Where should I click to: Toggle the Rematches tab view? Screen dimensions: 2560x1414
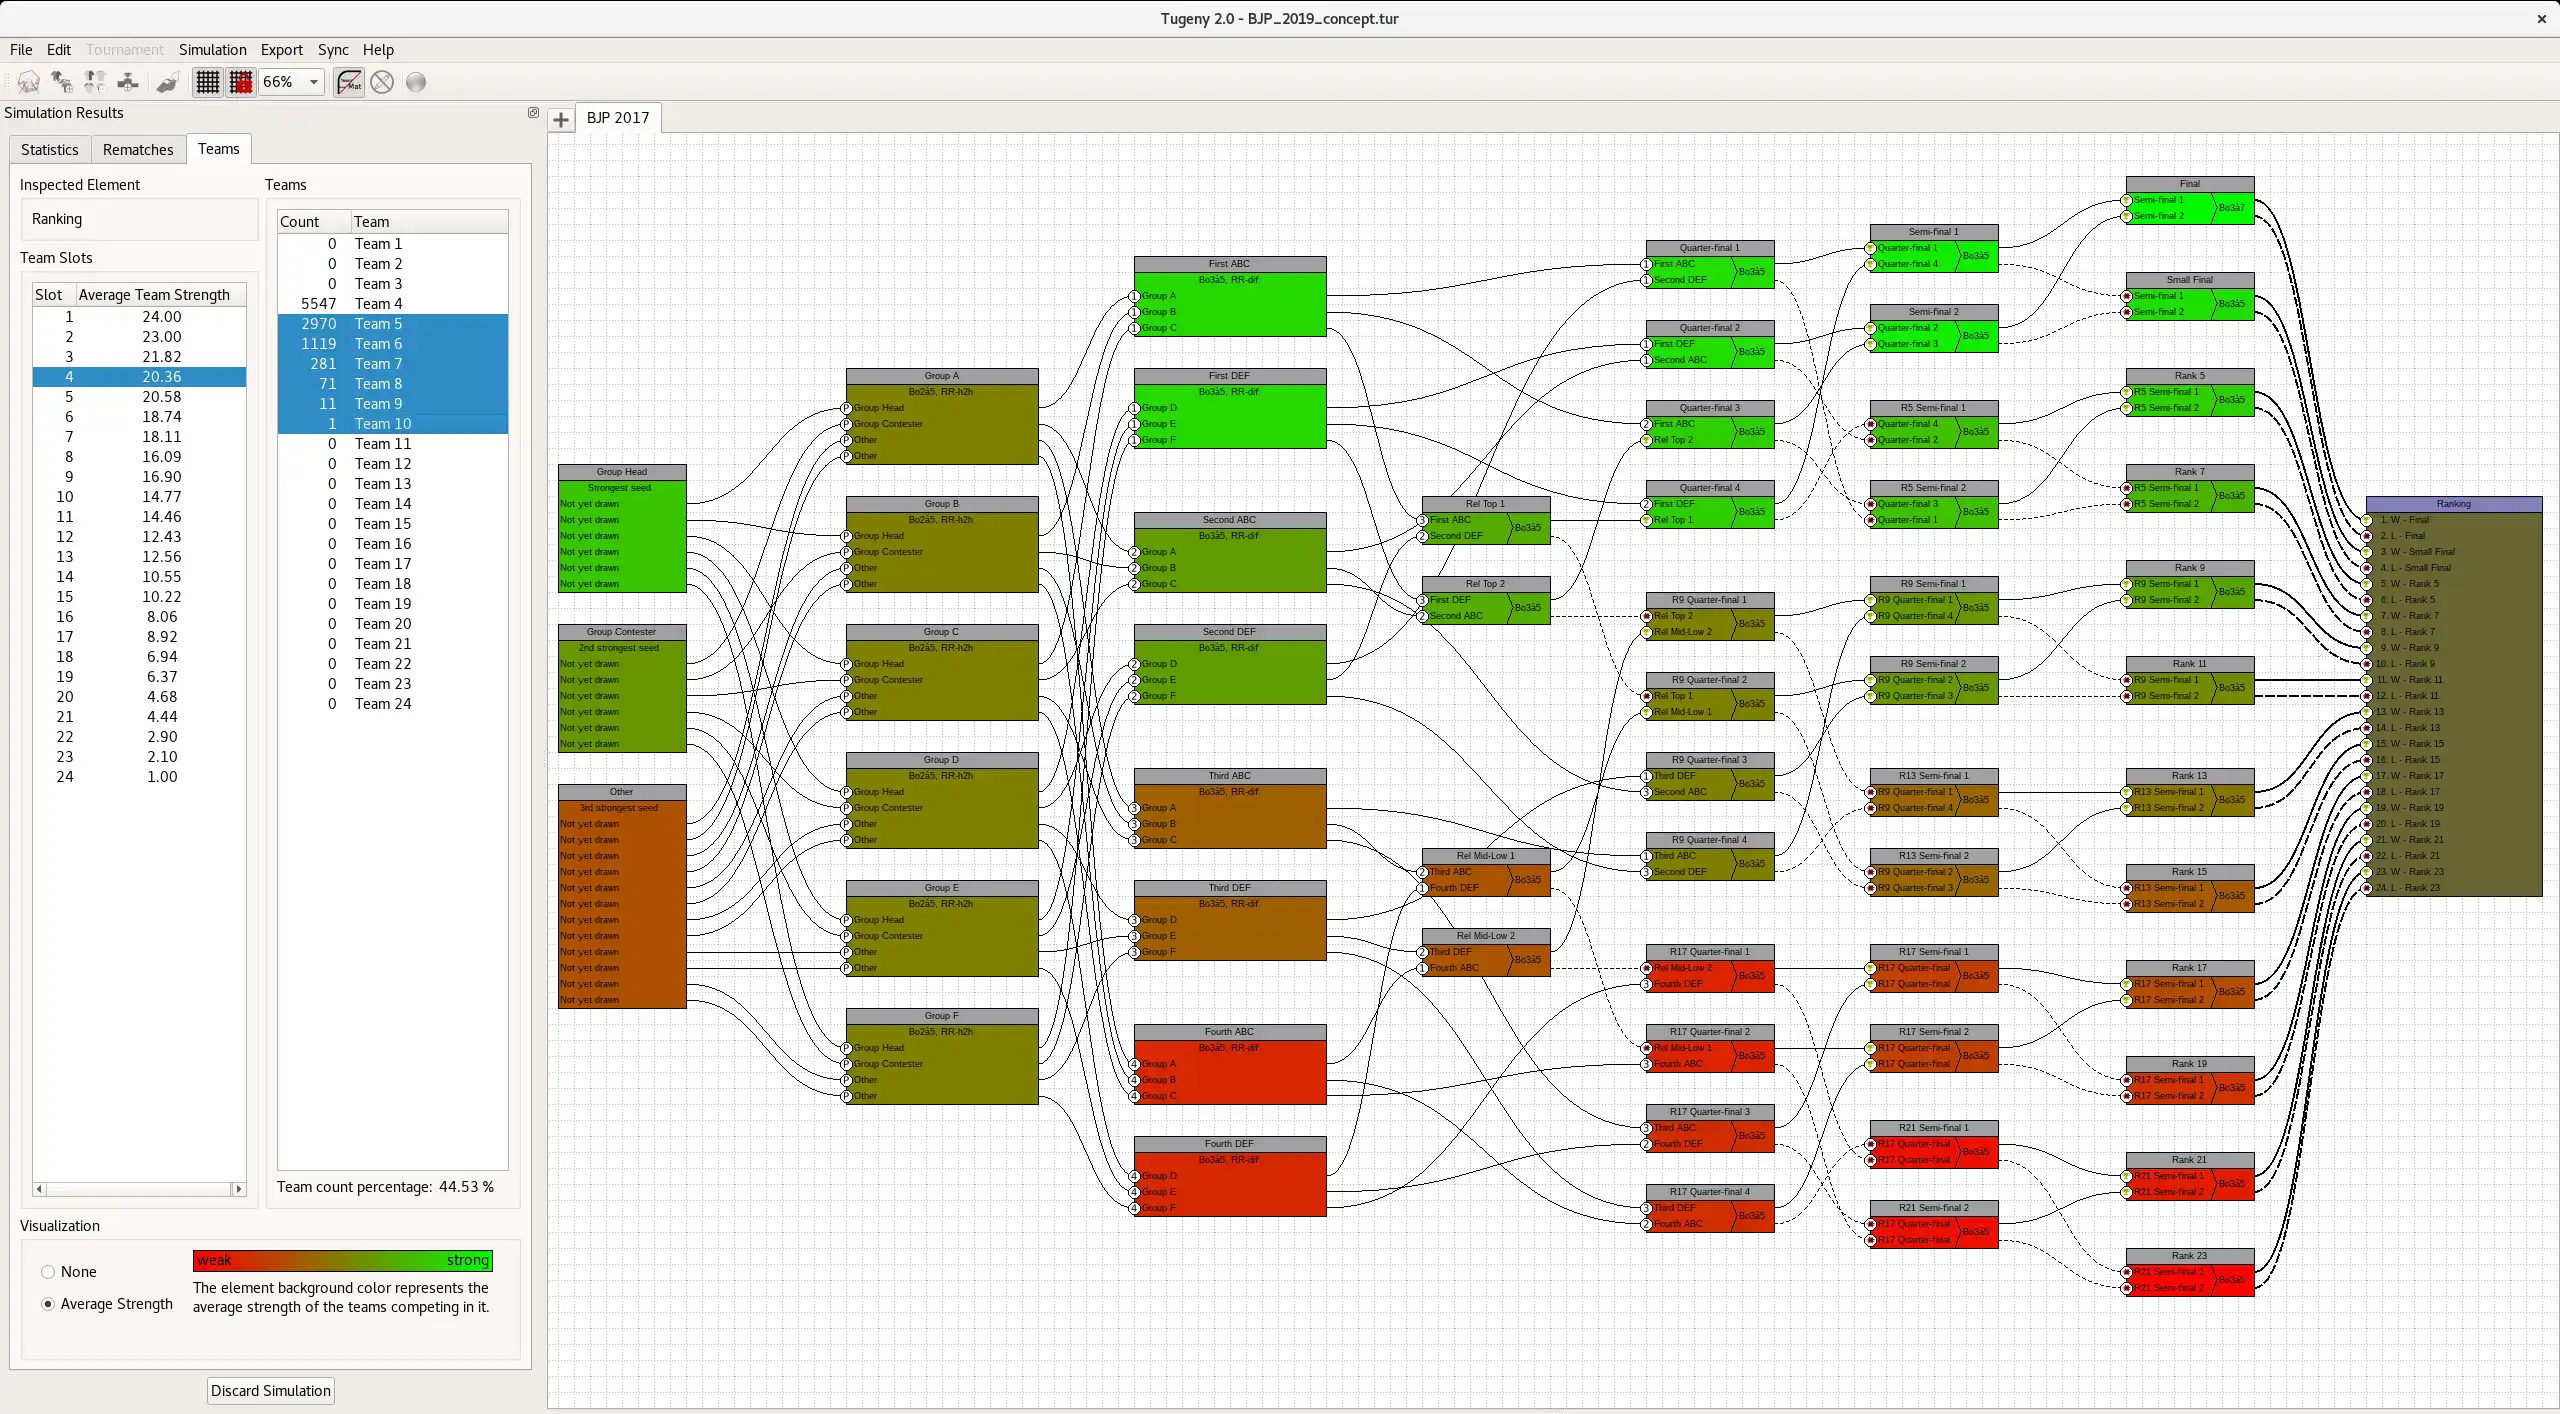pos(137,148)
